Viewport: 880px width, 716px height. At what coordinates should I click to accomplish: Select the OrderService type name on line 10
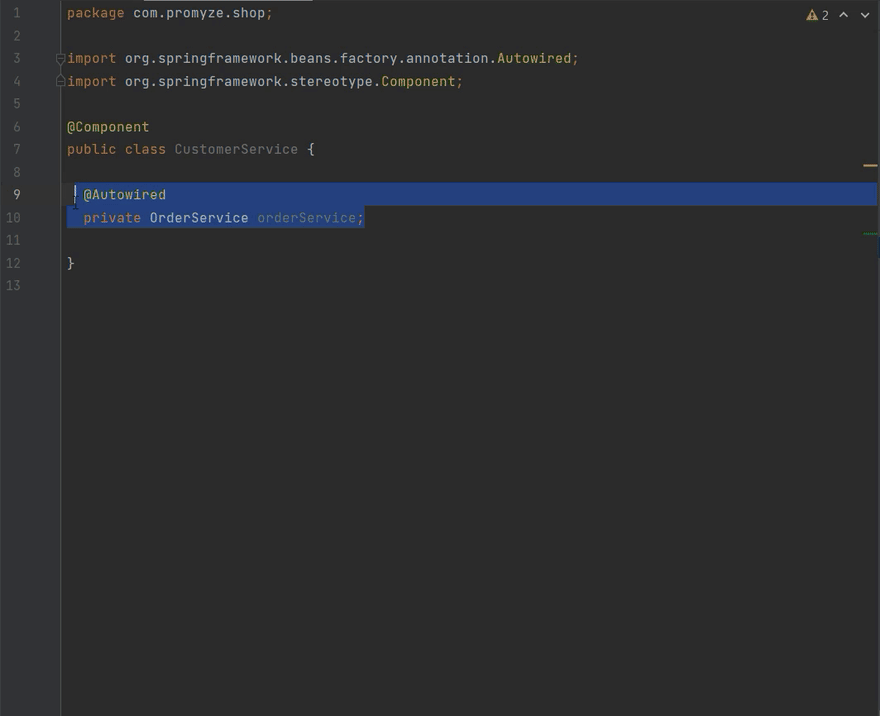(x=197, y=217)
